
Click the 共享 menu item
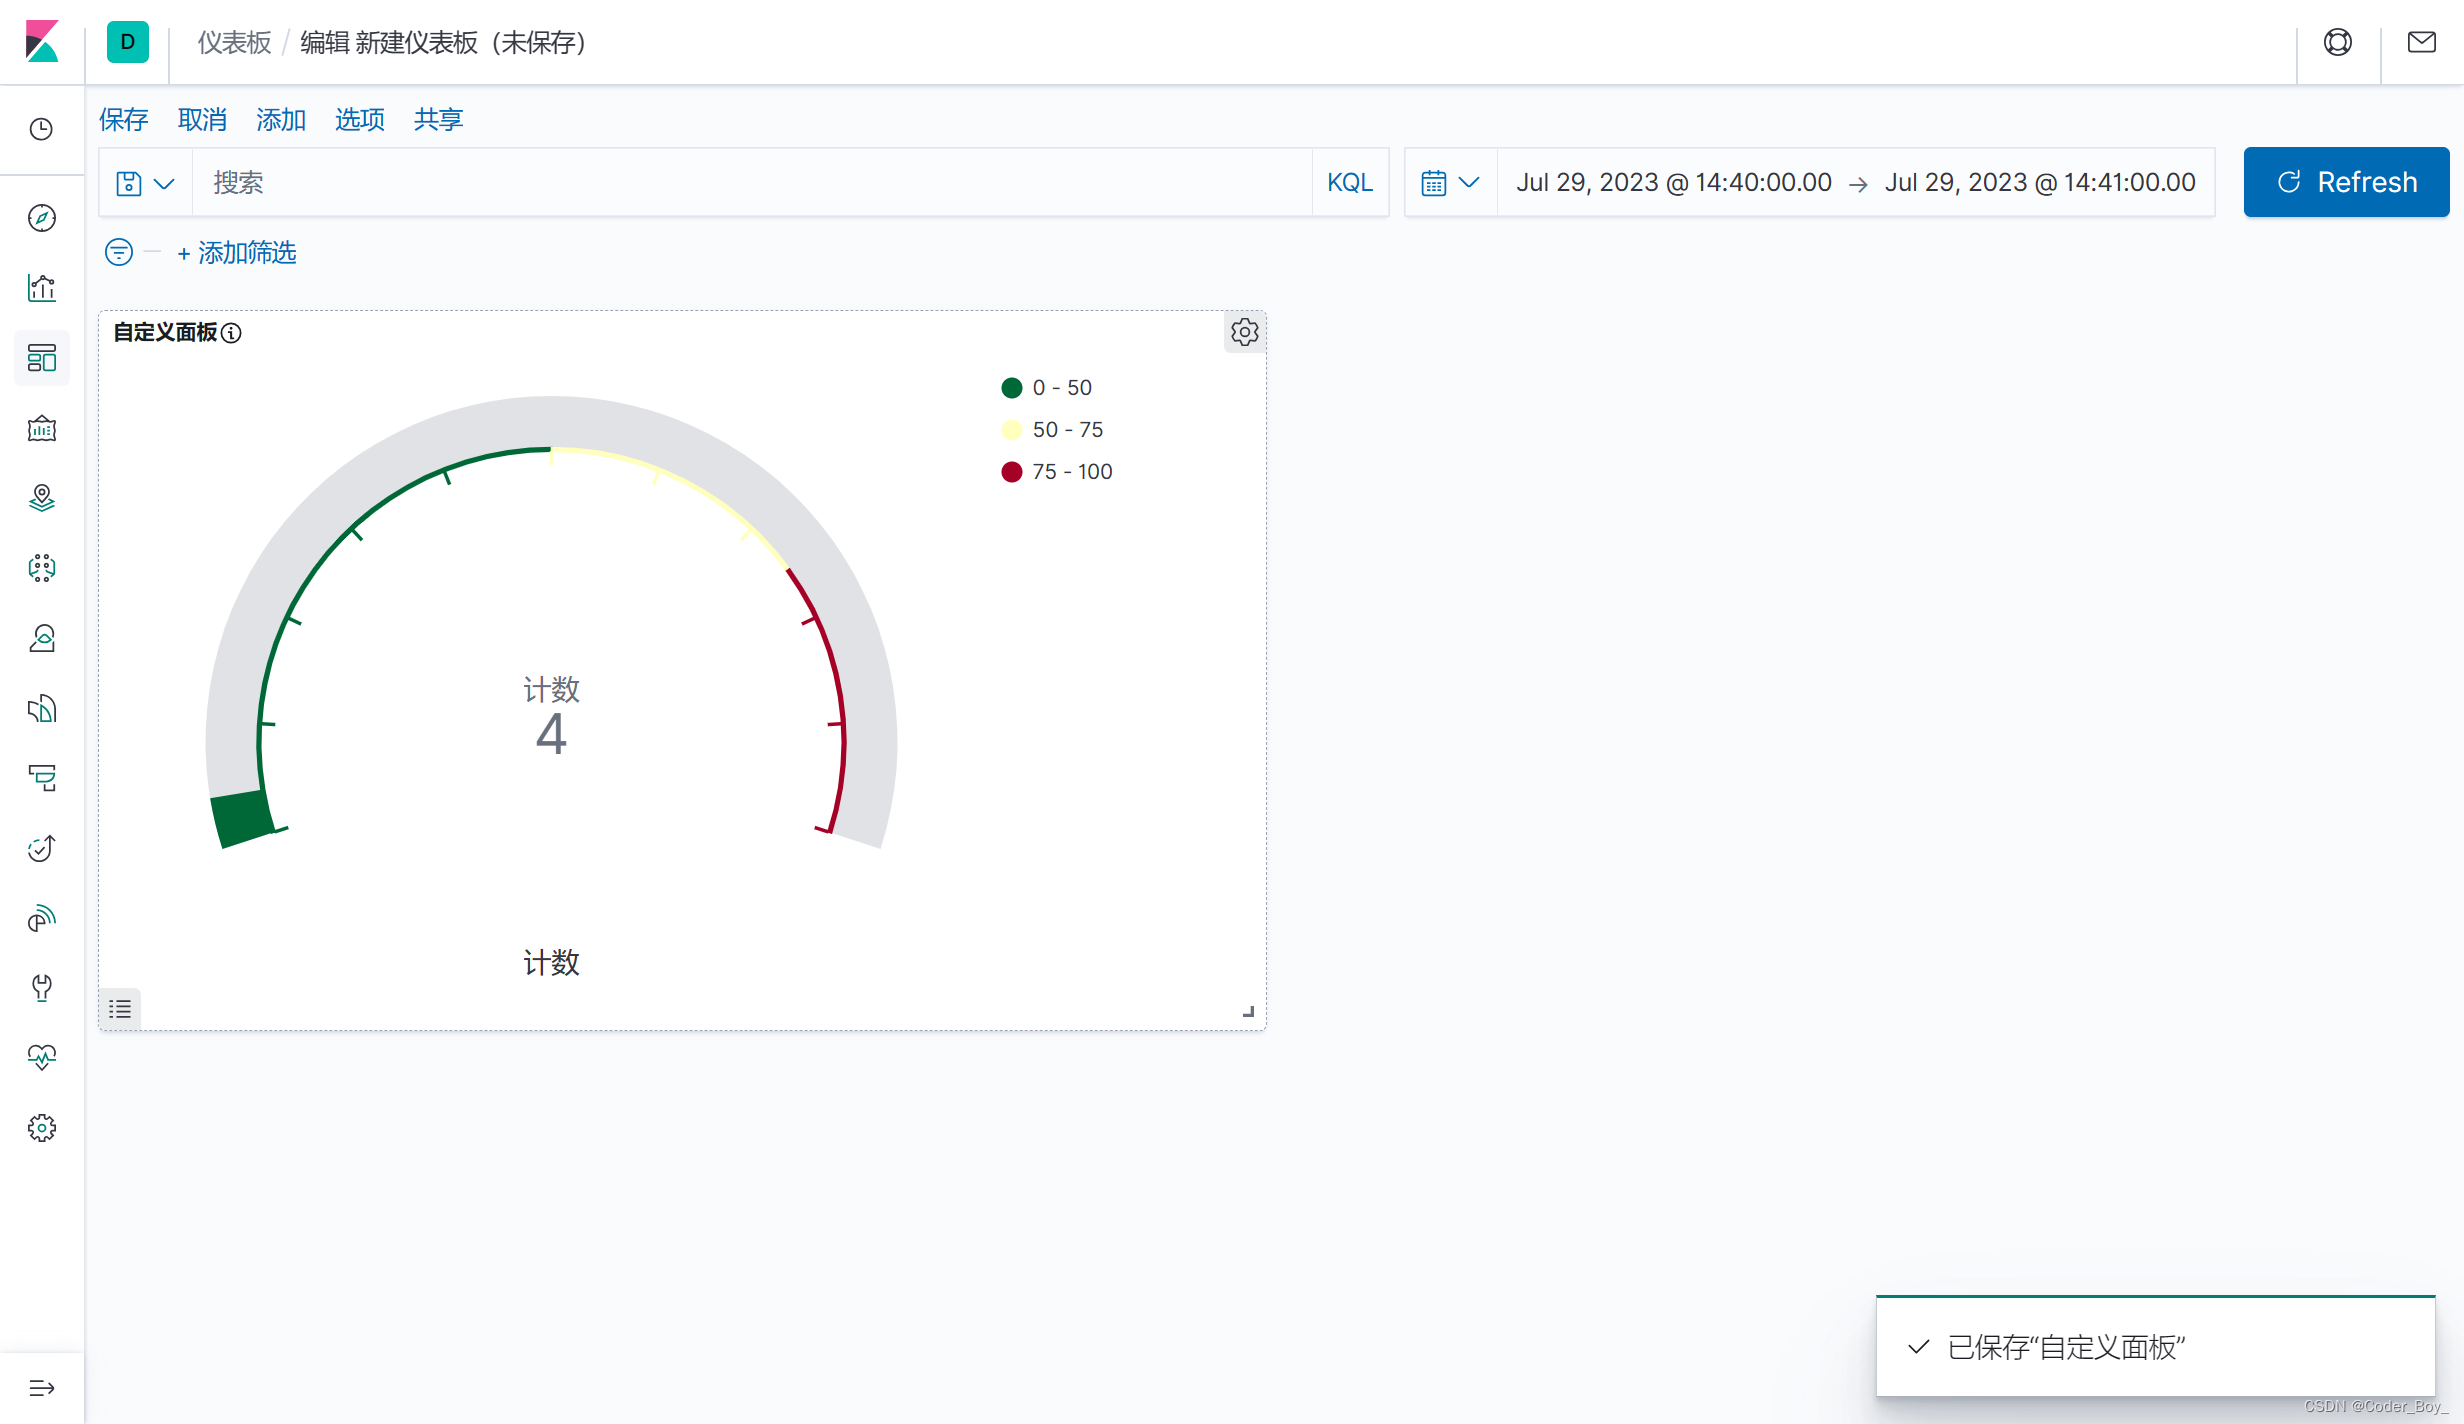click(x=438, y=120)
